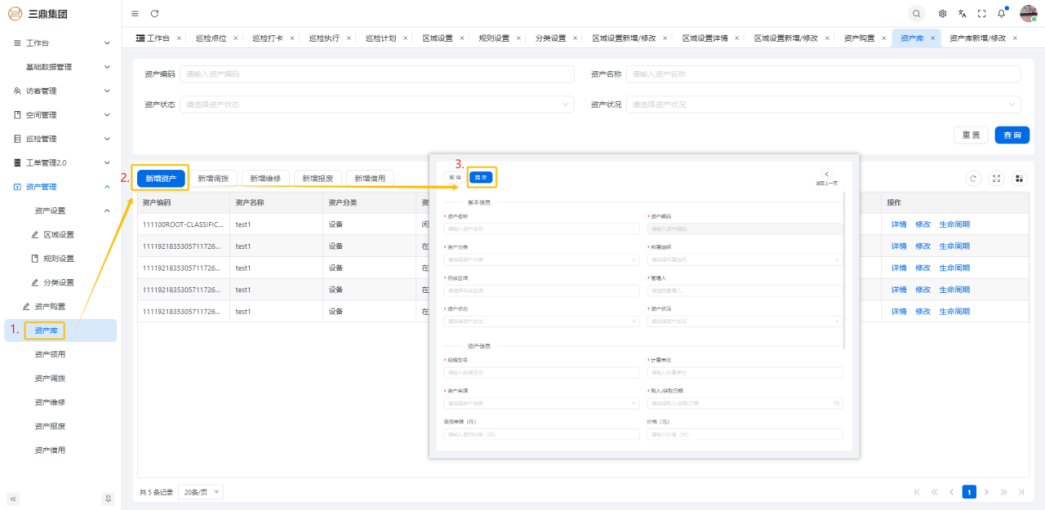Click the hamburger menu collapse icon
The image size is (1045, 510).
(x=135, y=13)
